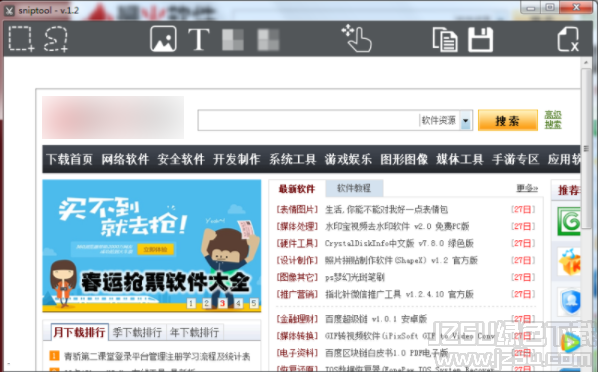Open the 开发制作 nav item
Image resolution: width=598 pixels, height=372 pixels.
[x=237, y=159]
